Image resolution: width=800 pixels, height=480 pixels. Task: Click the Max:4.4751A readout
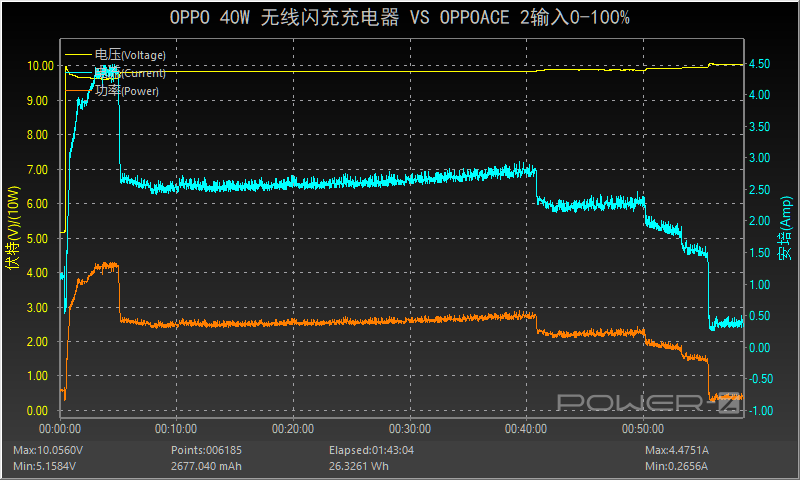coord(677,450)
